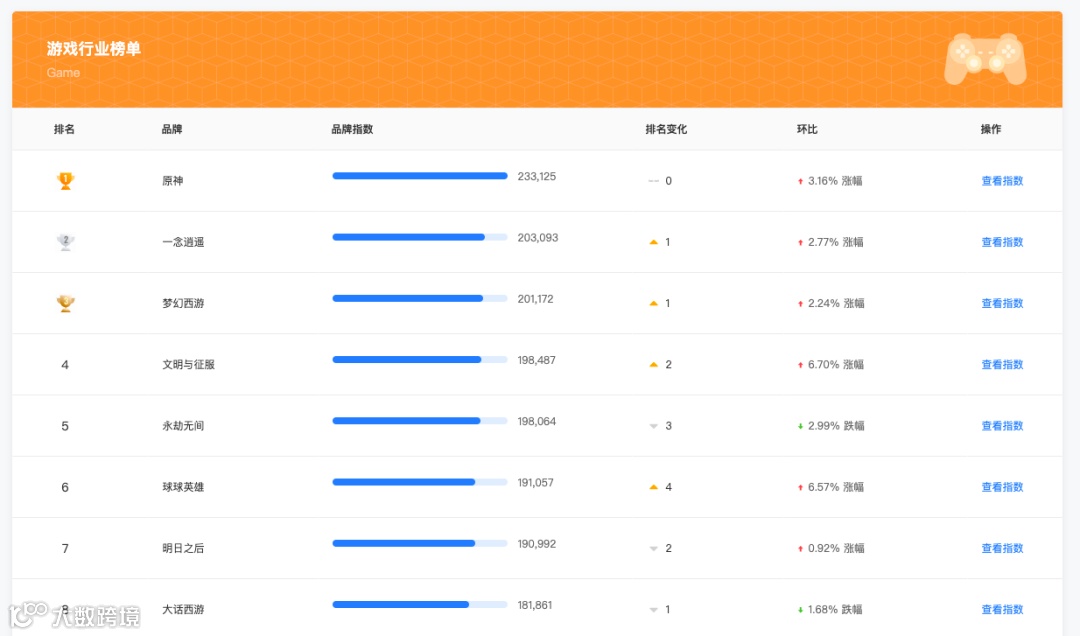Click the 2.99% 跌幅 change value
The width and height of the screenshot is (1080, 636).
click(836, 427)
